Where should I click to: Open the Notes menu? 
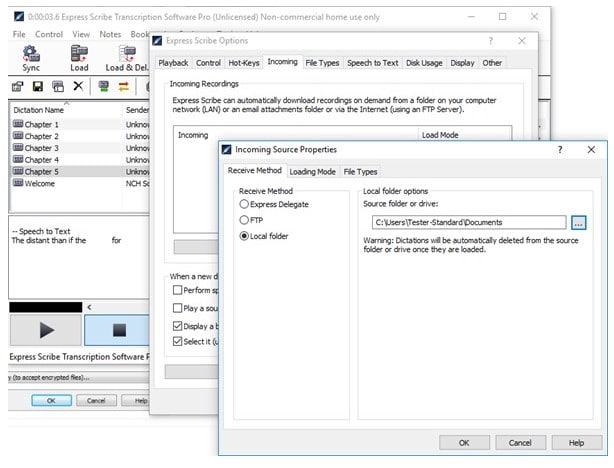pos(110,34)
